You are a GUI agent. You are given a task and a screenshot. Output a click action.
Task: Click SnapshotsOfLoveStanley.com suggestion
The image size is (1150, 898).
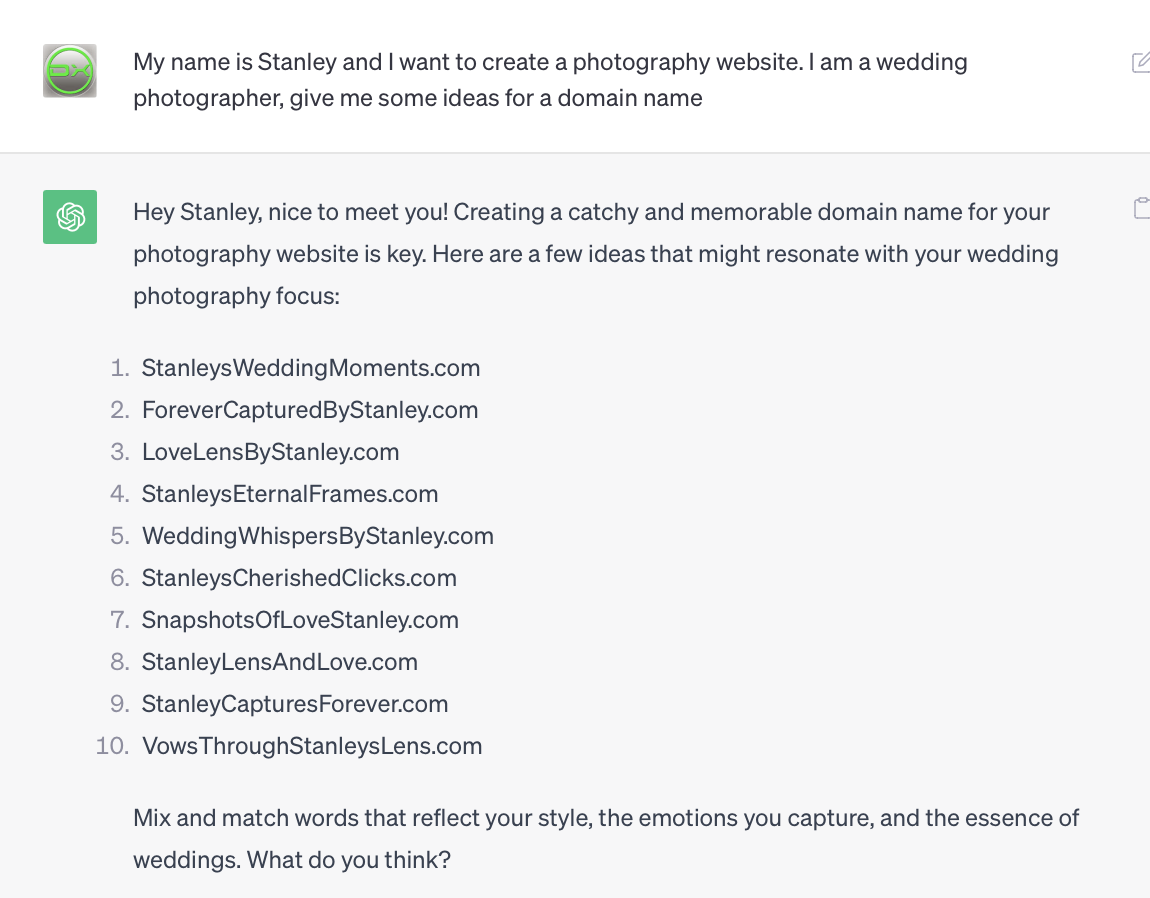(300, 620)
